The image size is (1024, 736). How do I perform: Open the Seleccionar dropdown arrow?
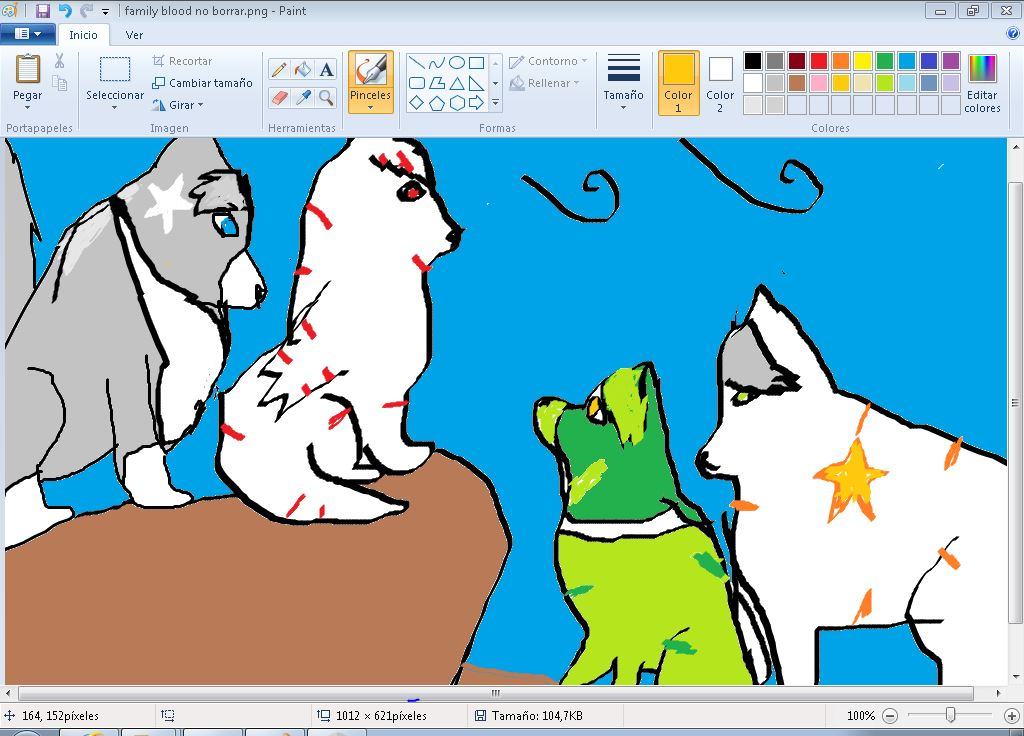click(x=115, y=108)
